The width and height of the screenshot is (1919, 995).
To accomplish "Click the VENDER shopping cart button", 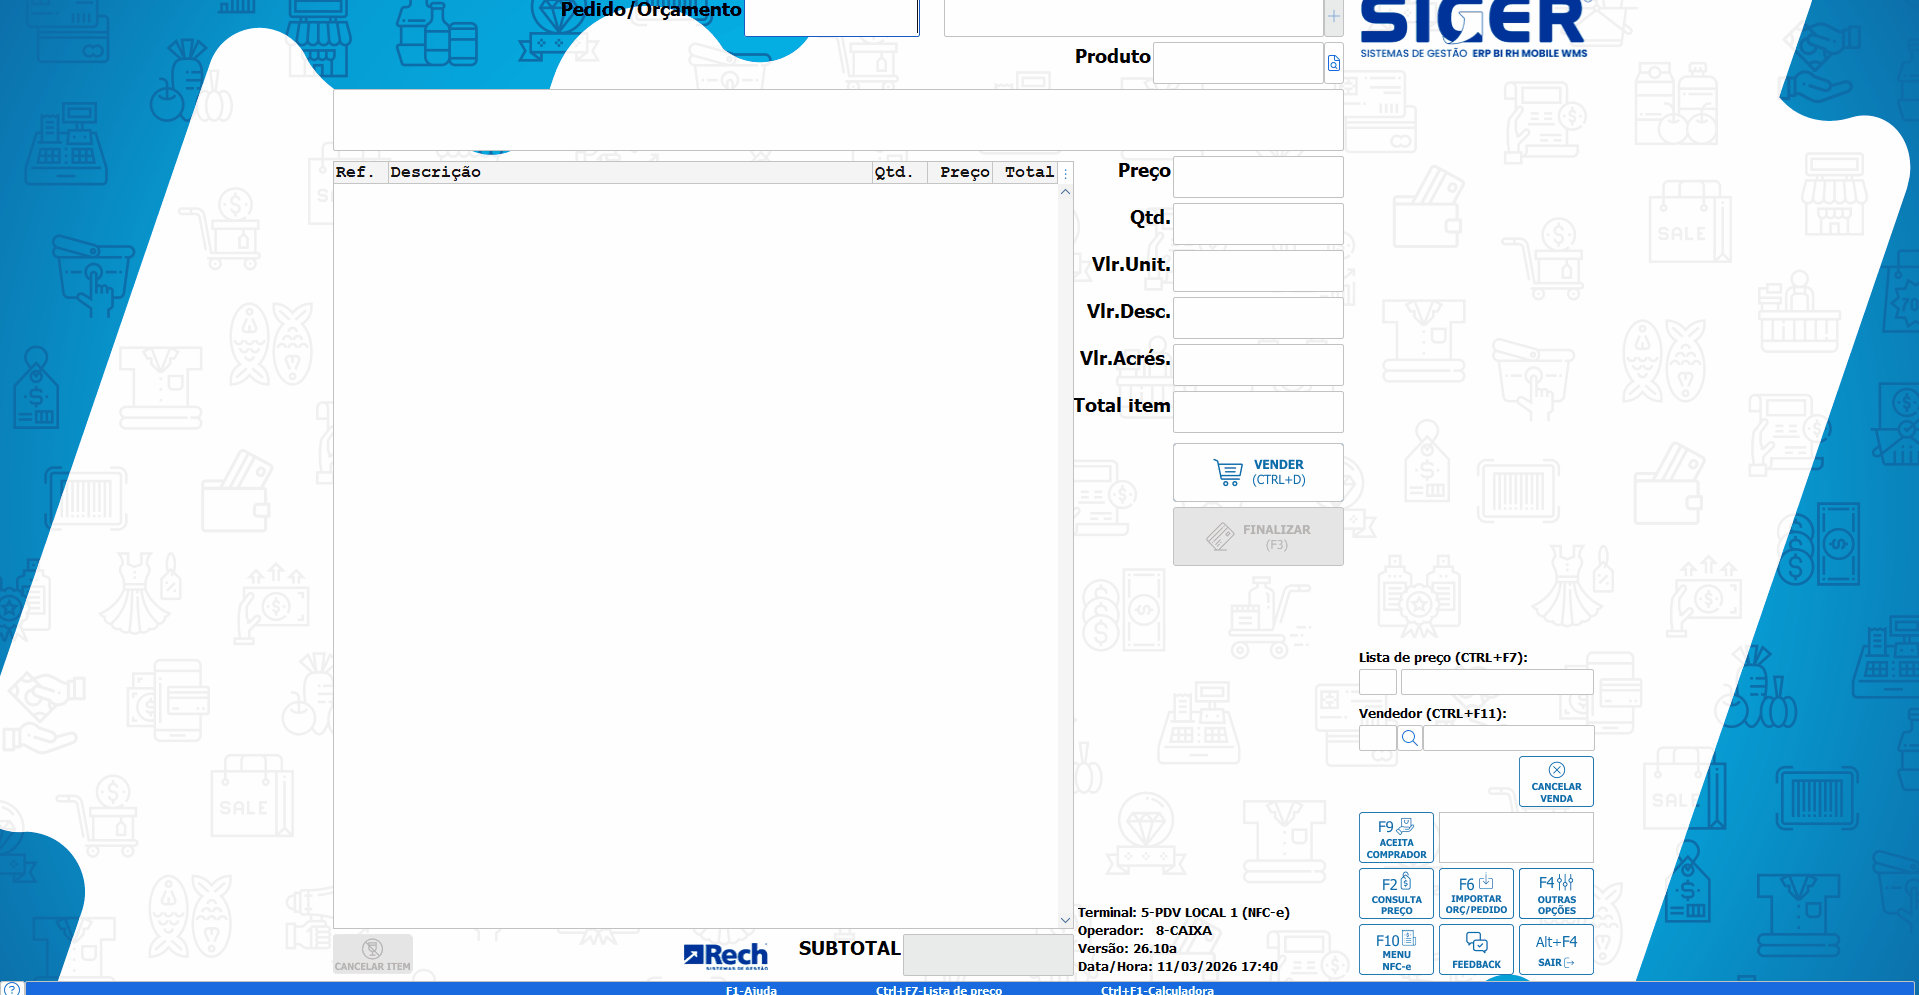I will pos(1258,472).
